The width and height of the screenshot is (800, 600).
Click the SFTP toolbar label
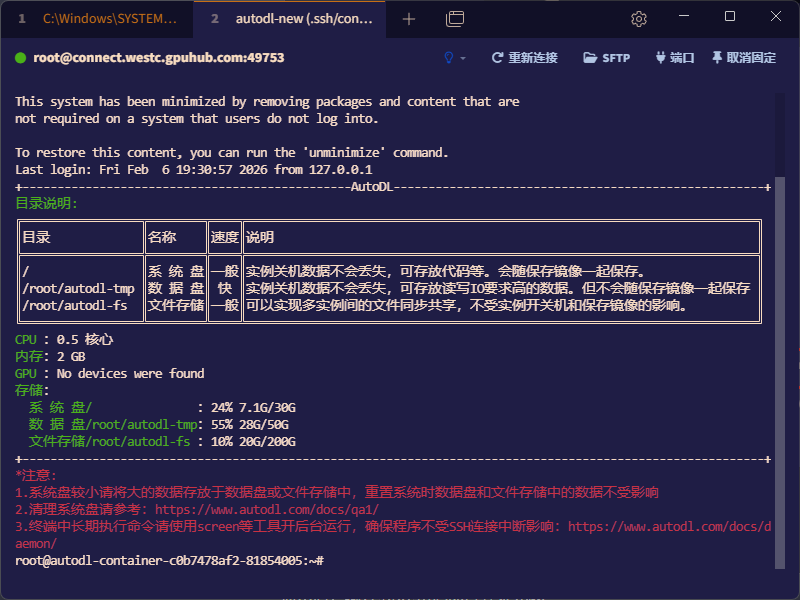pos(615,57)
